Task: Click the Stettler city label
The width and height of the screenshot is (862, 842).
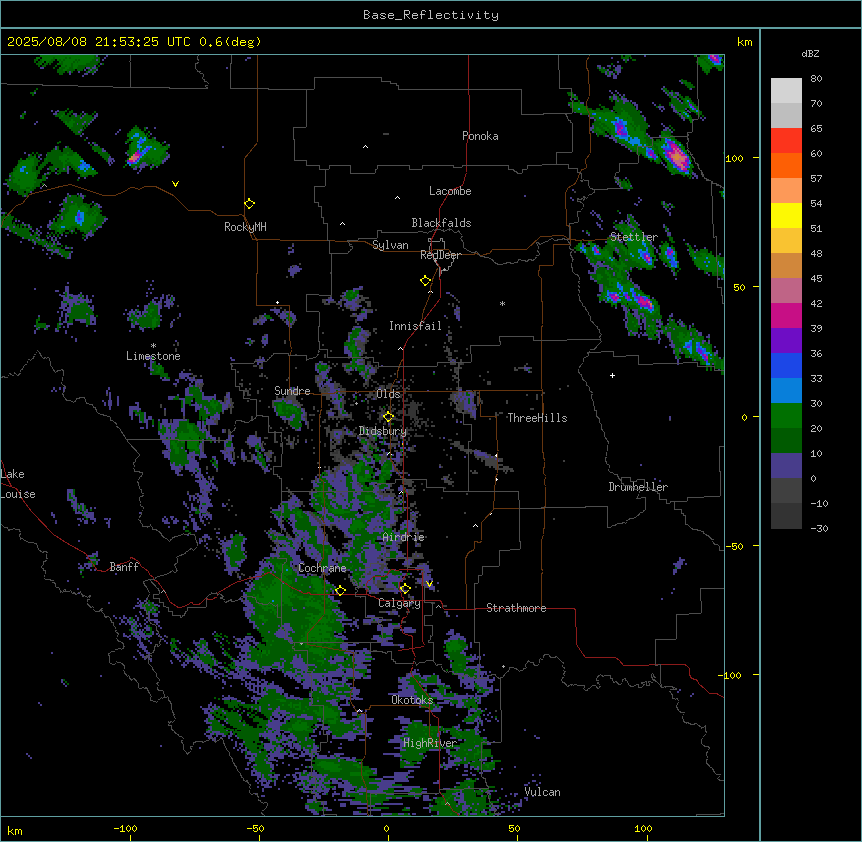Action: click(x=633, y=237)
